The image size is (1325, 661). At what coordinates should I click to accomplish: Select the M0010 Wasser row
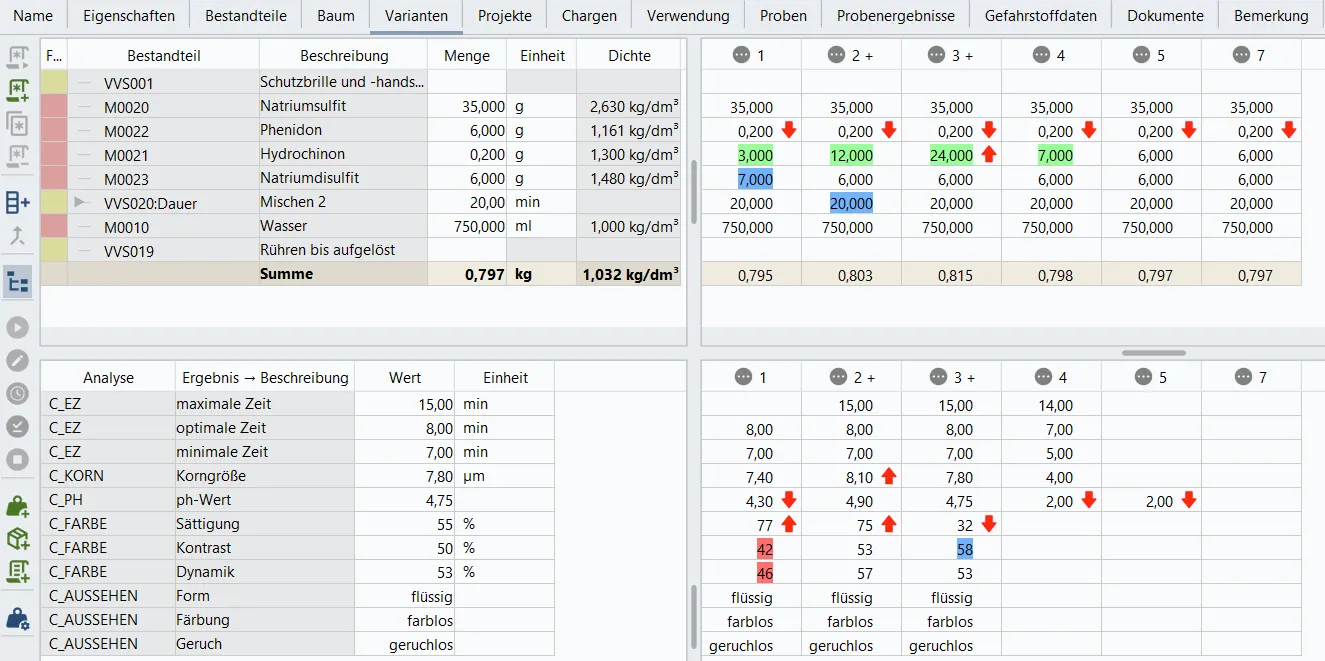coord(361,226)
